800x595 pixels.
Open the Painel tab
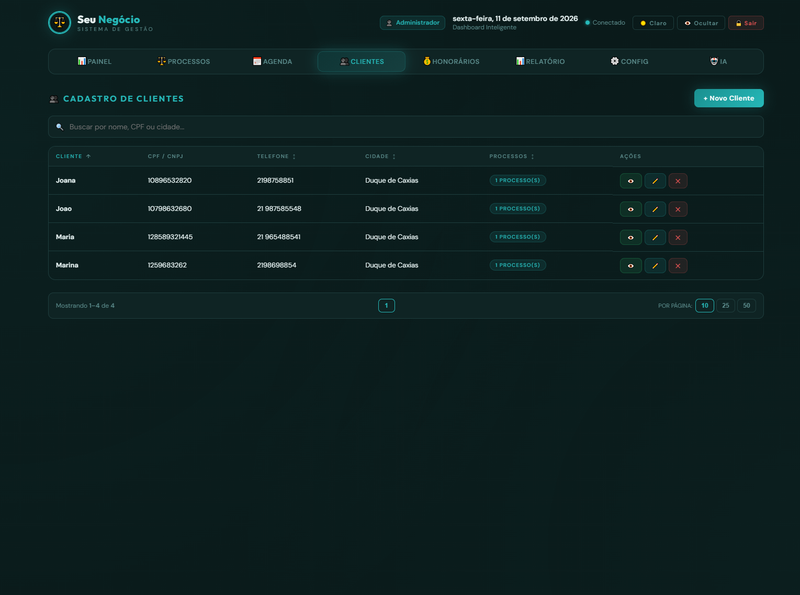tap(94, 61)
